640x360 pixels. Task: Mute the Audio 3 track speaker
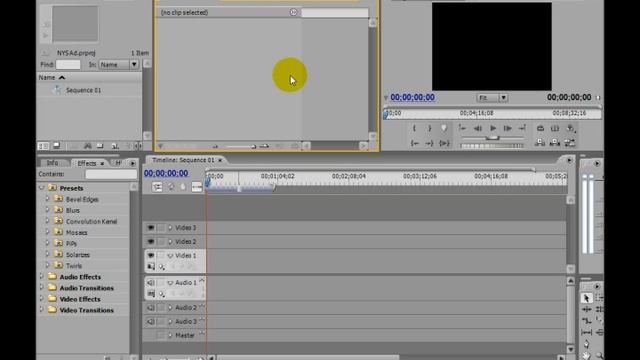[x=151, y=322]
